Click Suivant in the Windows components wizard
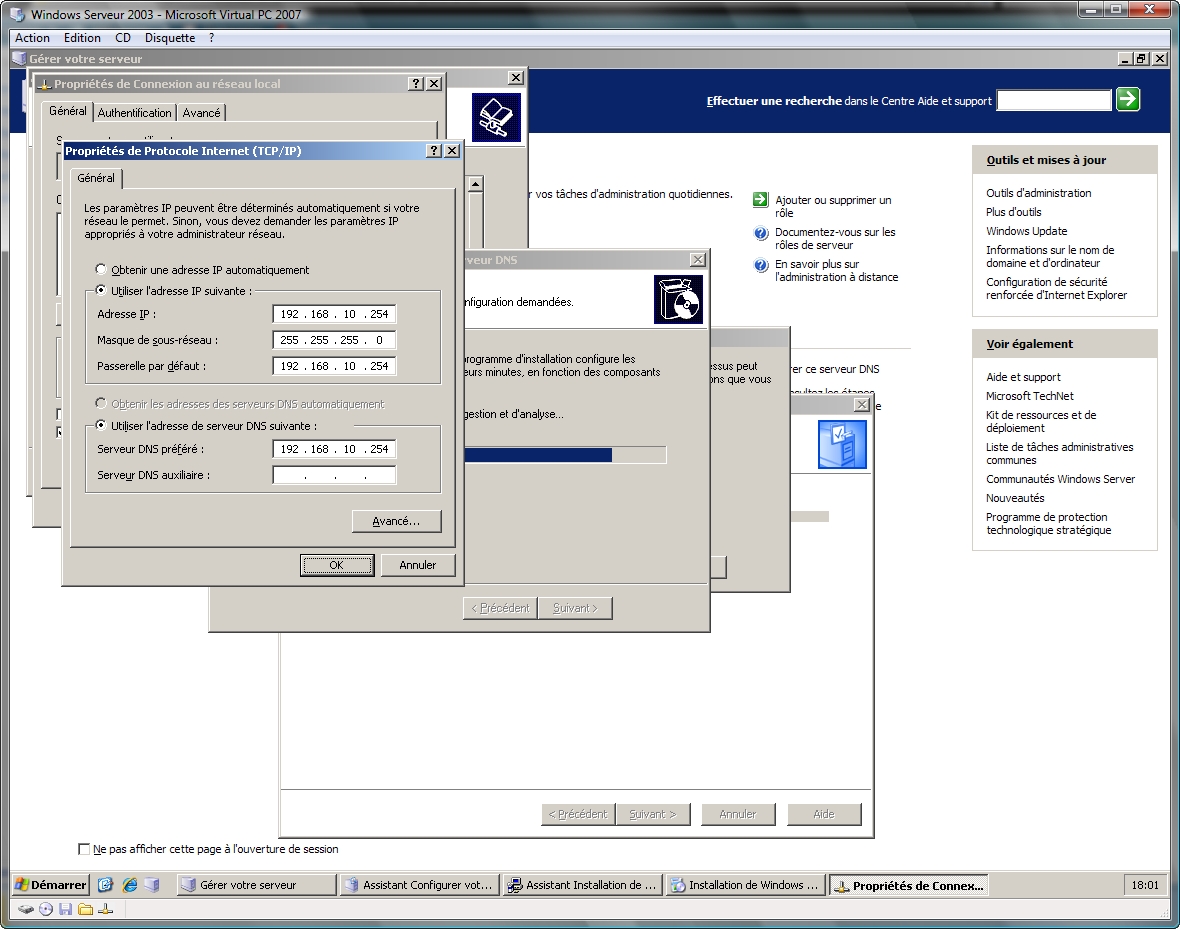The height and width of the screenshot is (929, 1180). click(575, 608)
